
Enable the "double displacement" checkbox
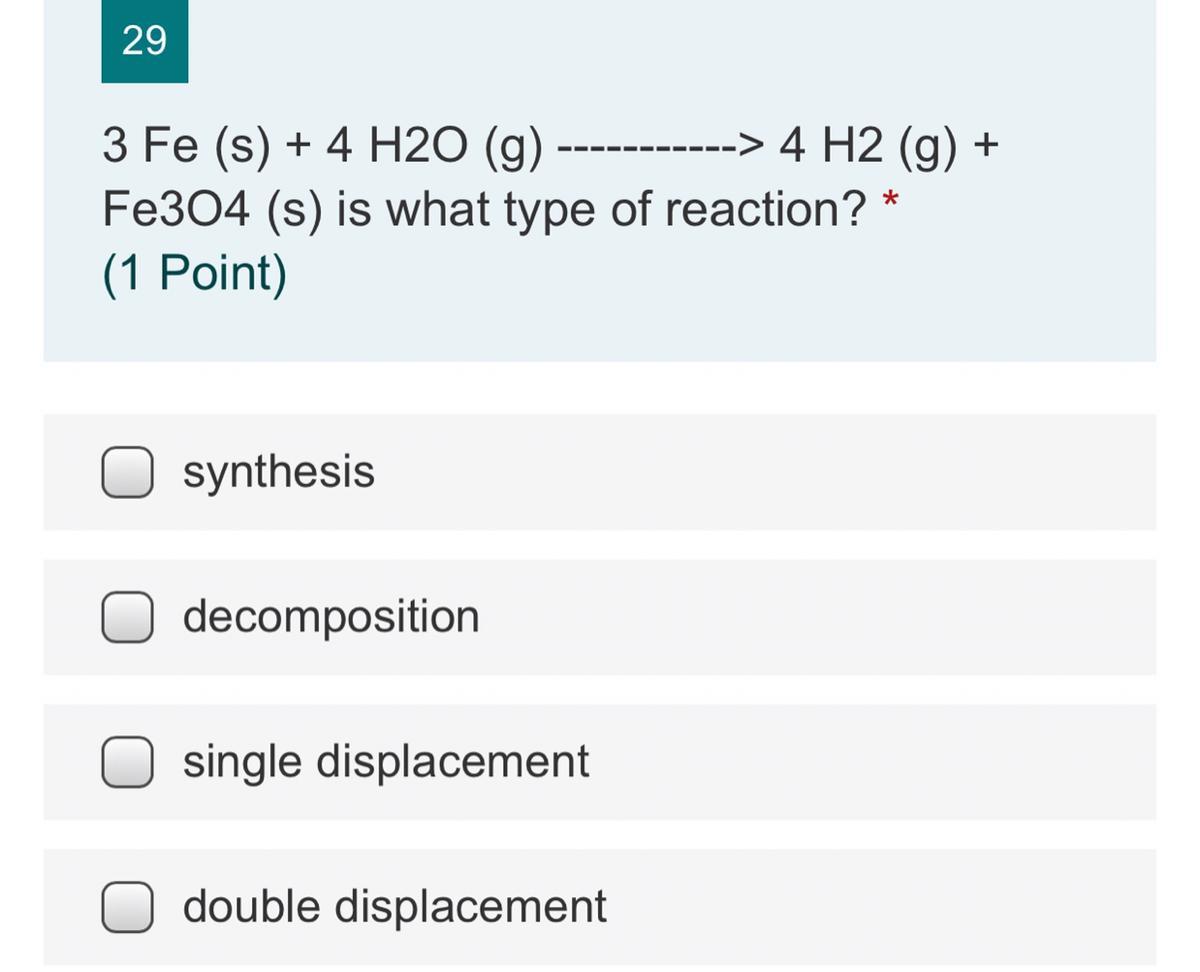point(127,907)
